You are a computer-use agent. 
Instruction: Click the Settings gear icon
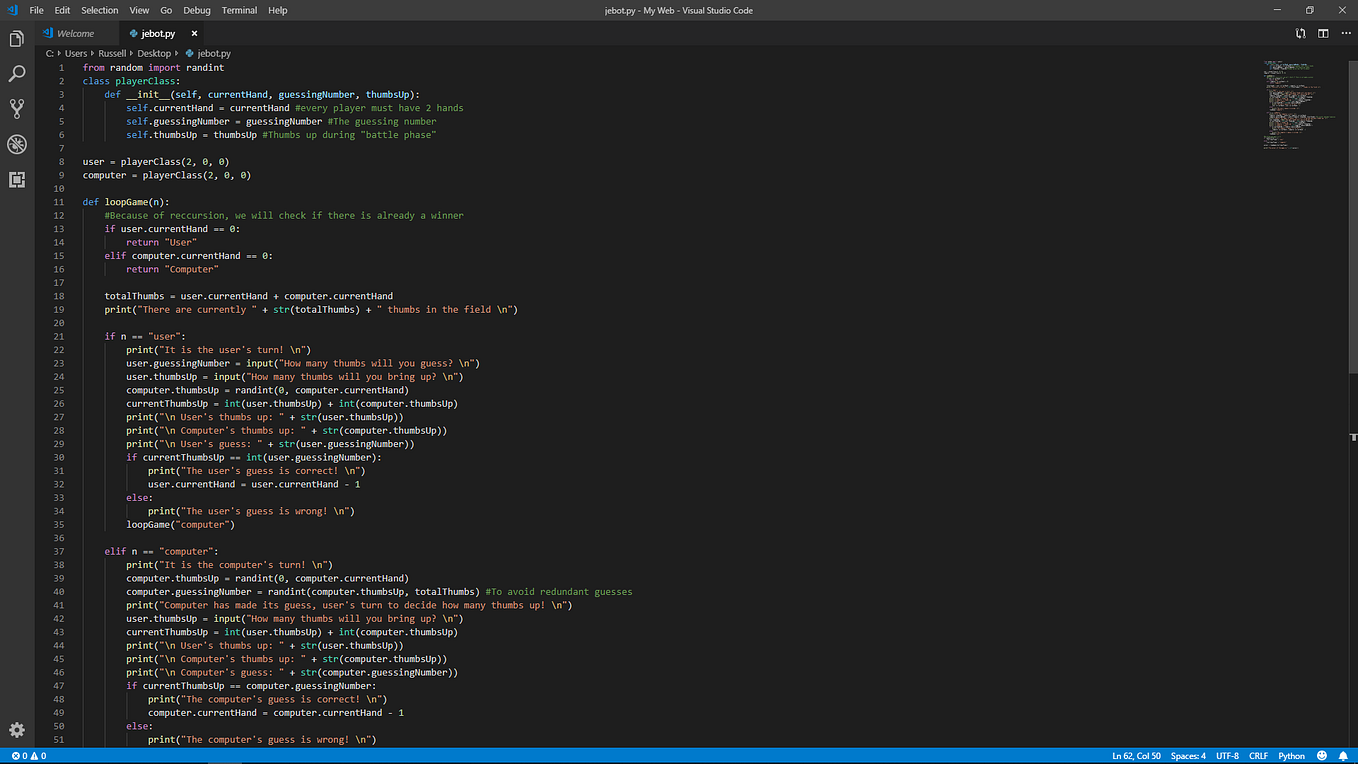(x=16, y=731)
